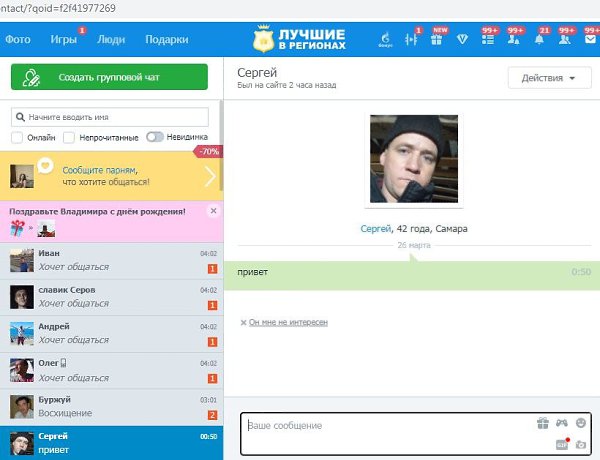Viewport: 600px width, 460px height.
Task: Click Сергей's profile photo
Action: click(x=414, y=160)
